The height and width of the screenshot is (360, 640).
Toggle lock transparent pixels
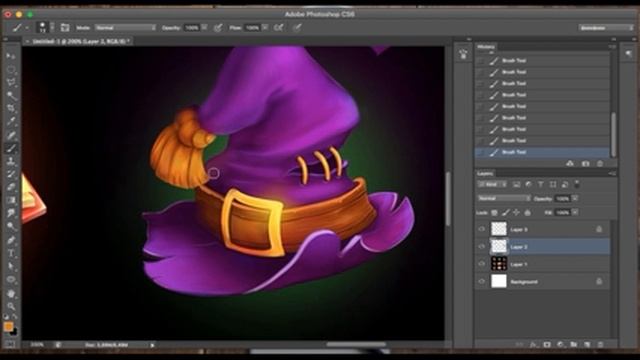tap(494, 213)
